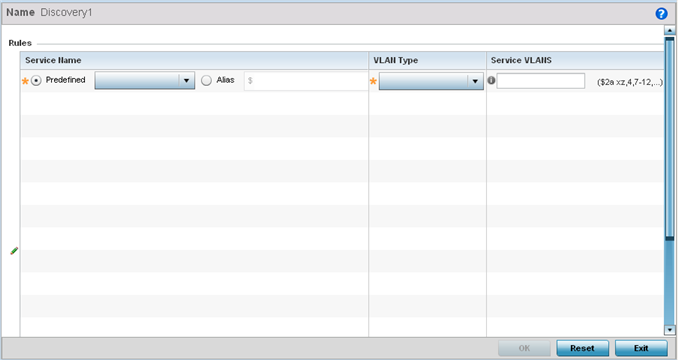Select the Alias radio button
678x360 pixels.
(206, 81)
